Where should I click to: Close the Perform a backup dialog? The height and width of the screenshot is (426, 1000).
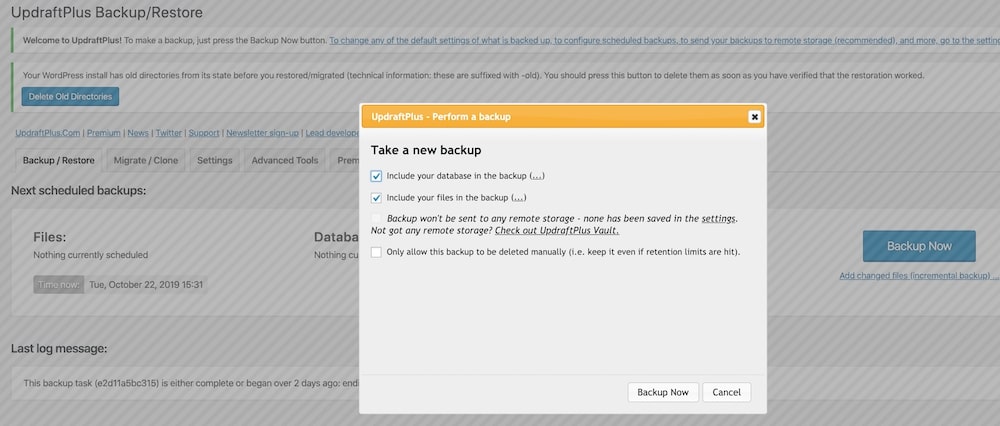(x=754, y=117)
